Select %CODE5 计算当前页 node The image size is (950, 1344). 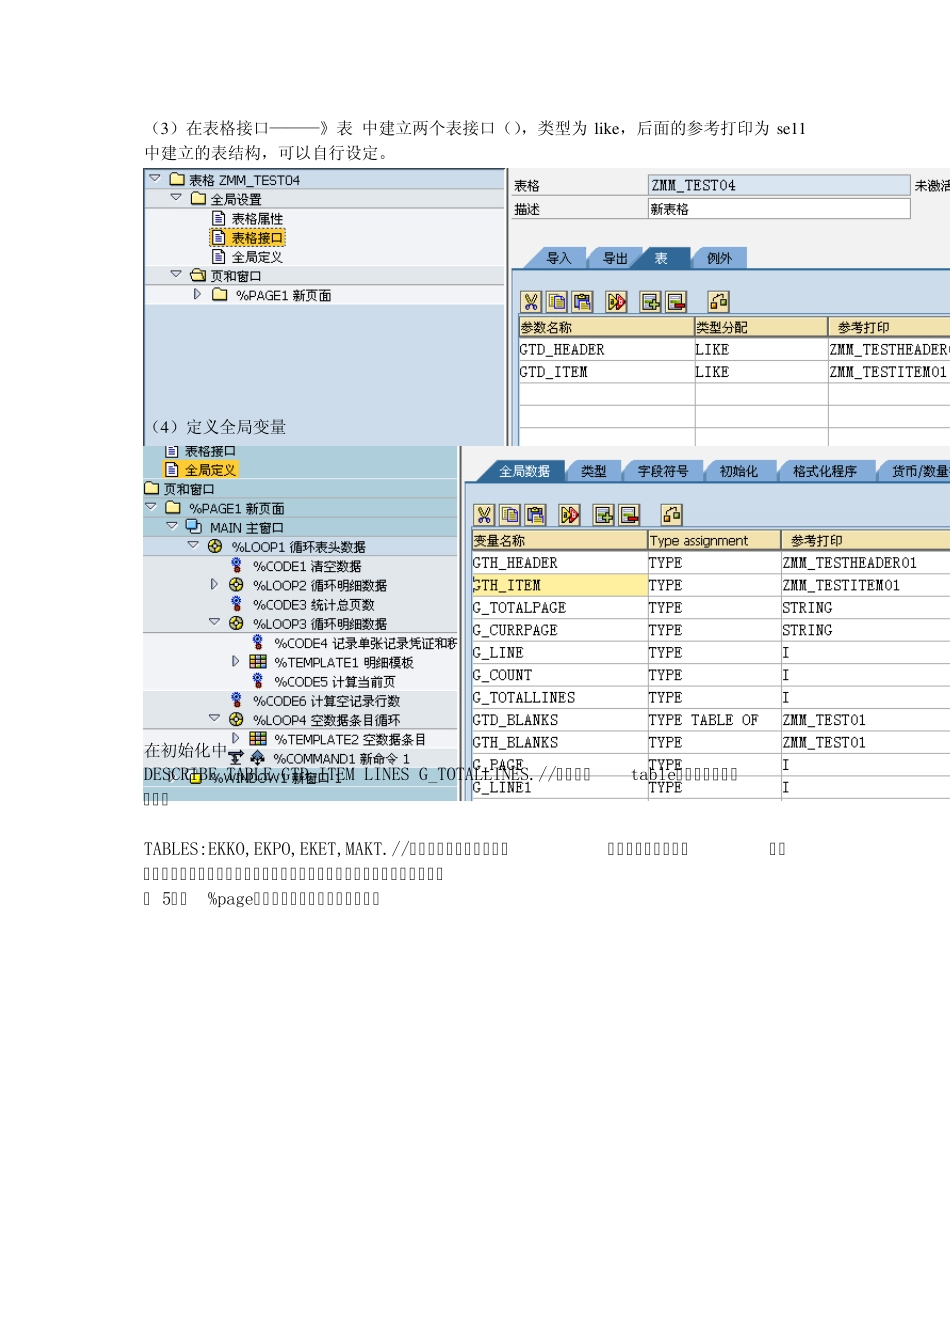pyautogui.click(x=324, y=681)
